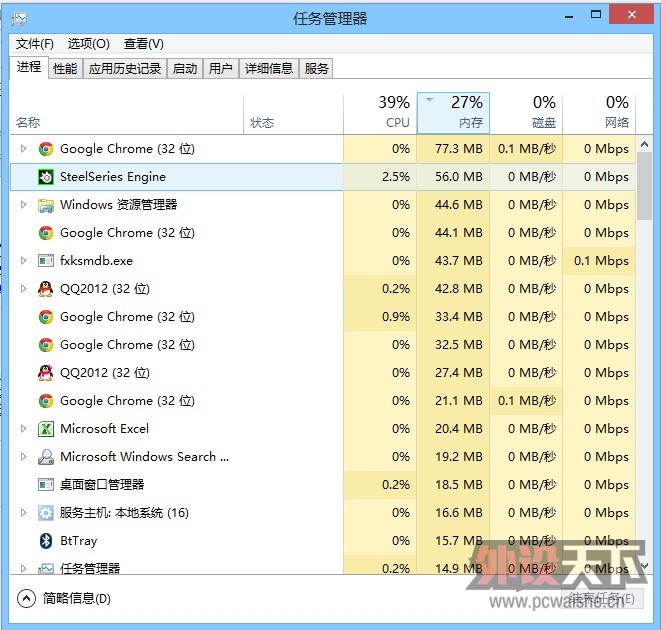Click the vertical scrollbar thumb
Viewport: 661px width, 630px height.
click(x=644, y=186)
